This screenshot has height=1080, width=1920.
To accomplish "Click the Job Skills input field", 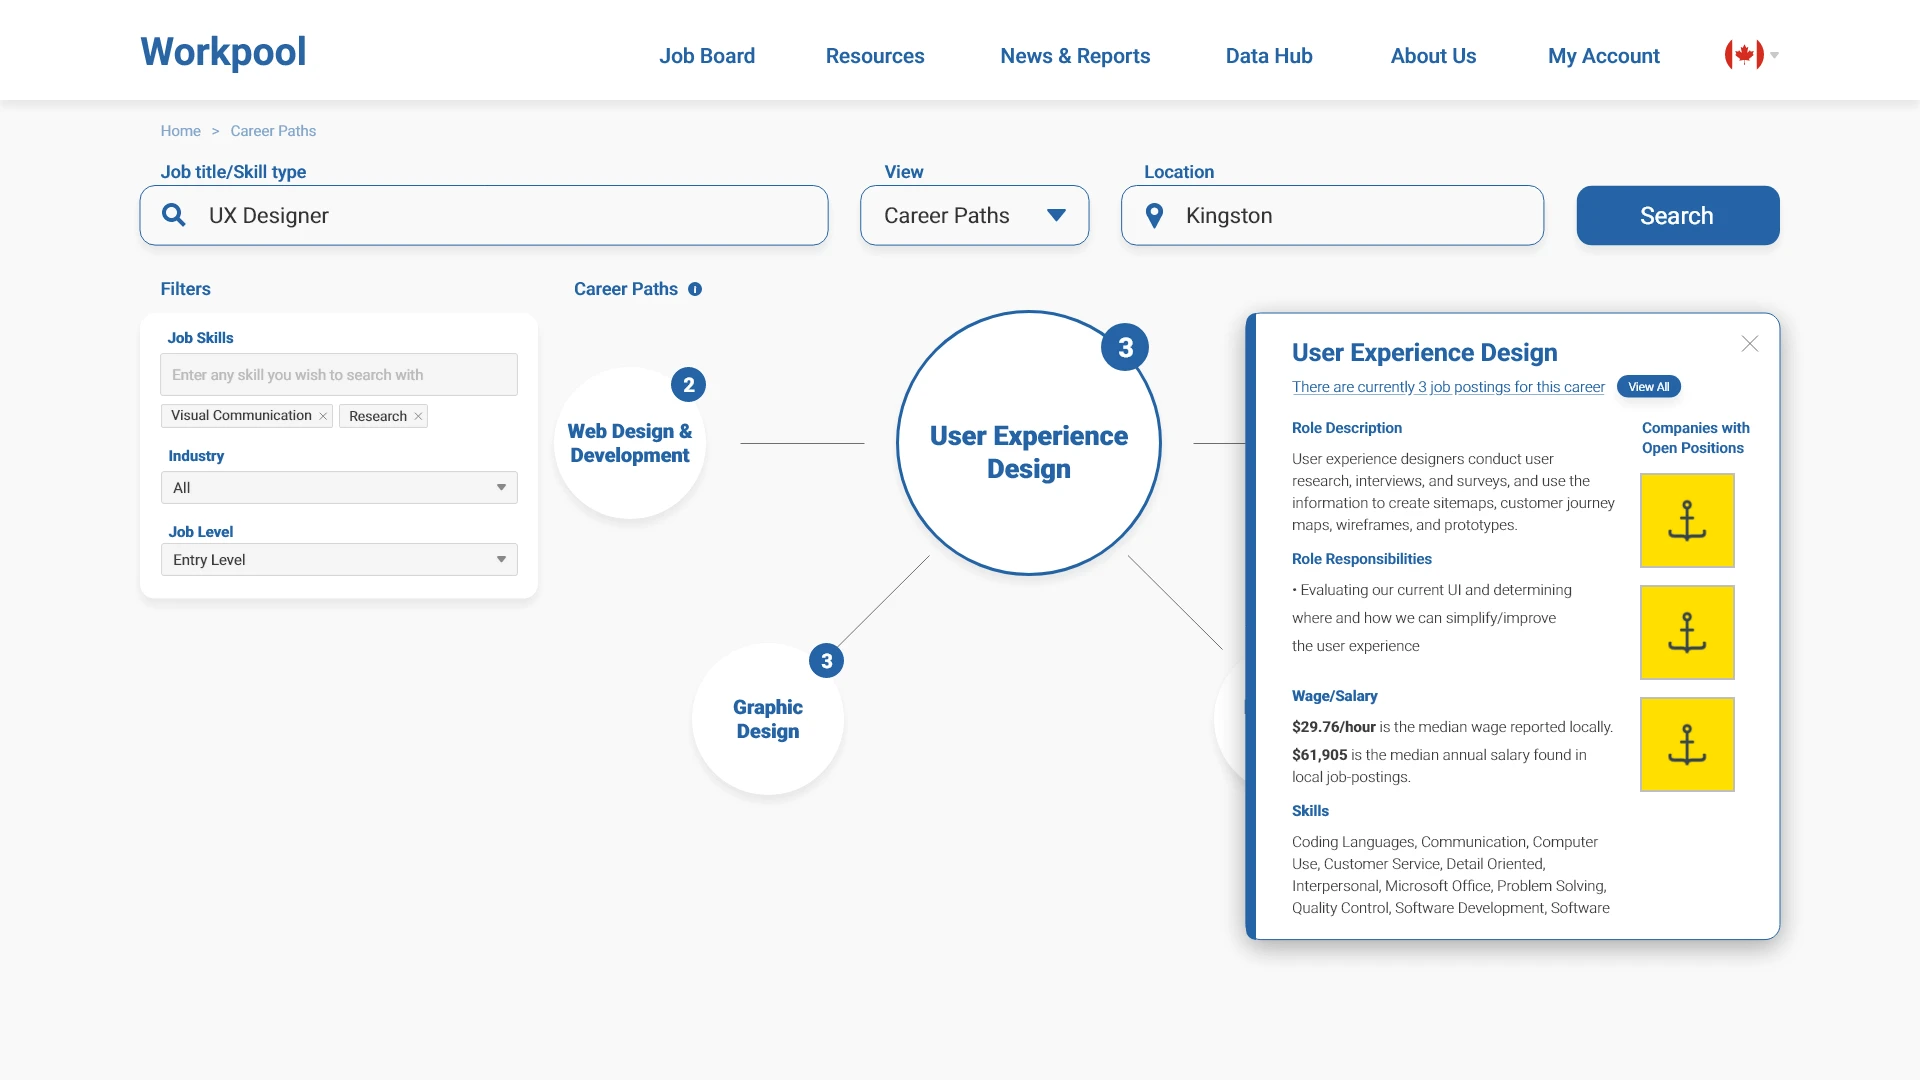I will 339,375.
